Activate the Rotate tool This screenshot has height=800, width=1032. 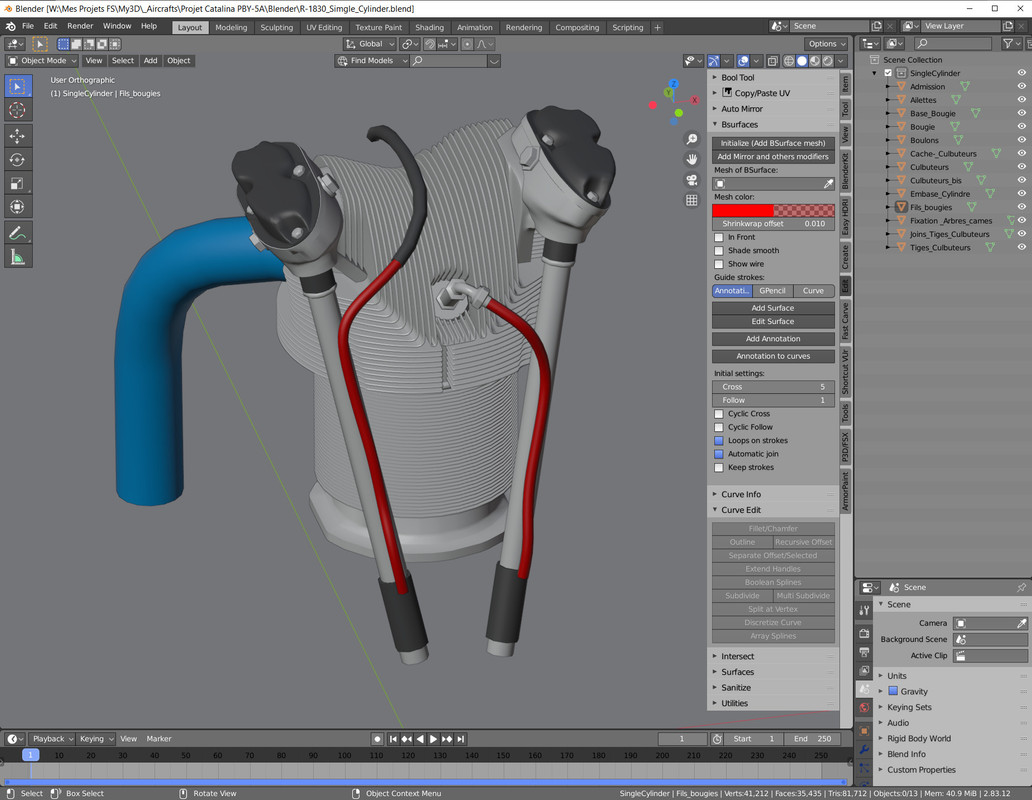click(17, 160)
